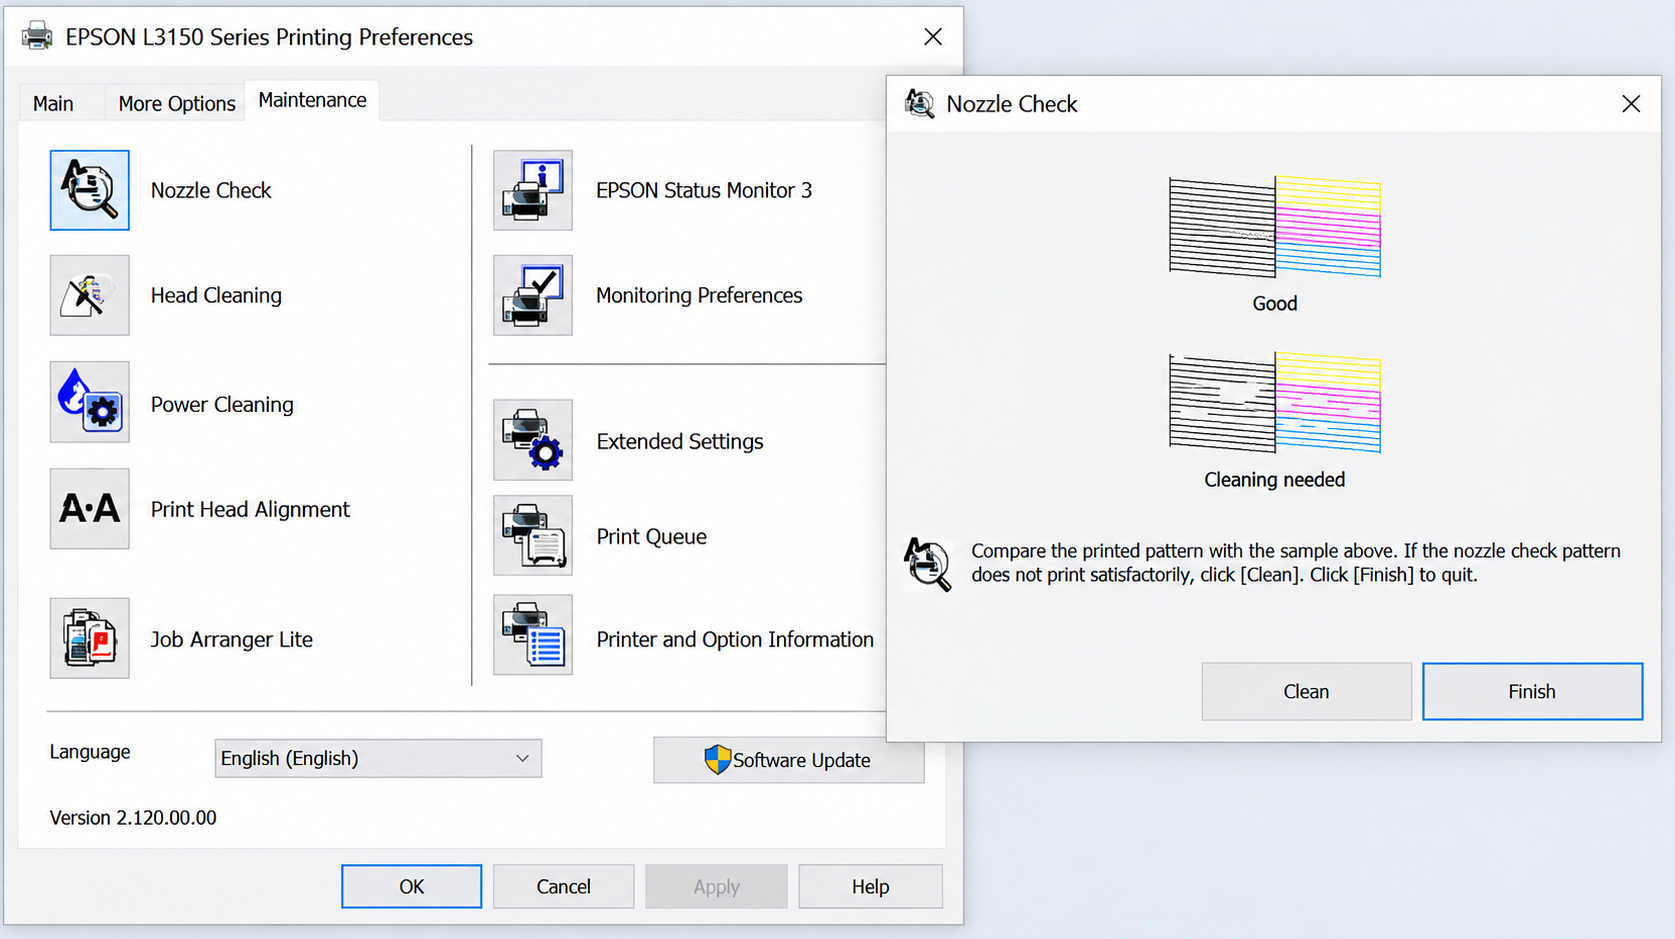
Task: Click the Version 2.120.00.00 text
Action: [133, 817]
